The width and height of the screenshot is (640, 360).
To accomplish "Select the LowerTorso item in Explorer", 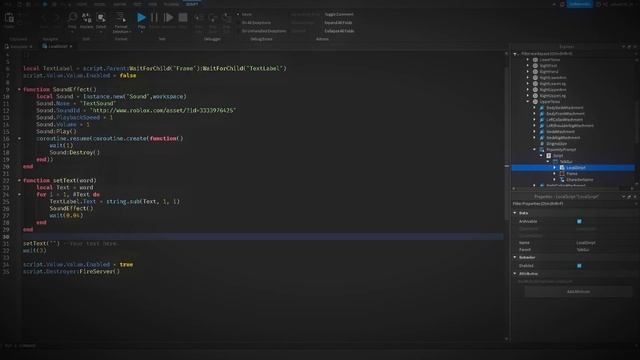I will [550, 60].
